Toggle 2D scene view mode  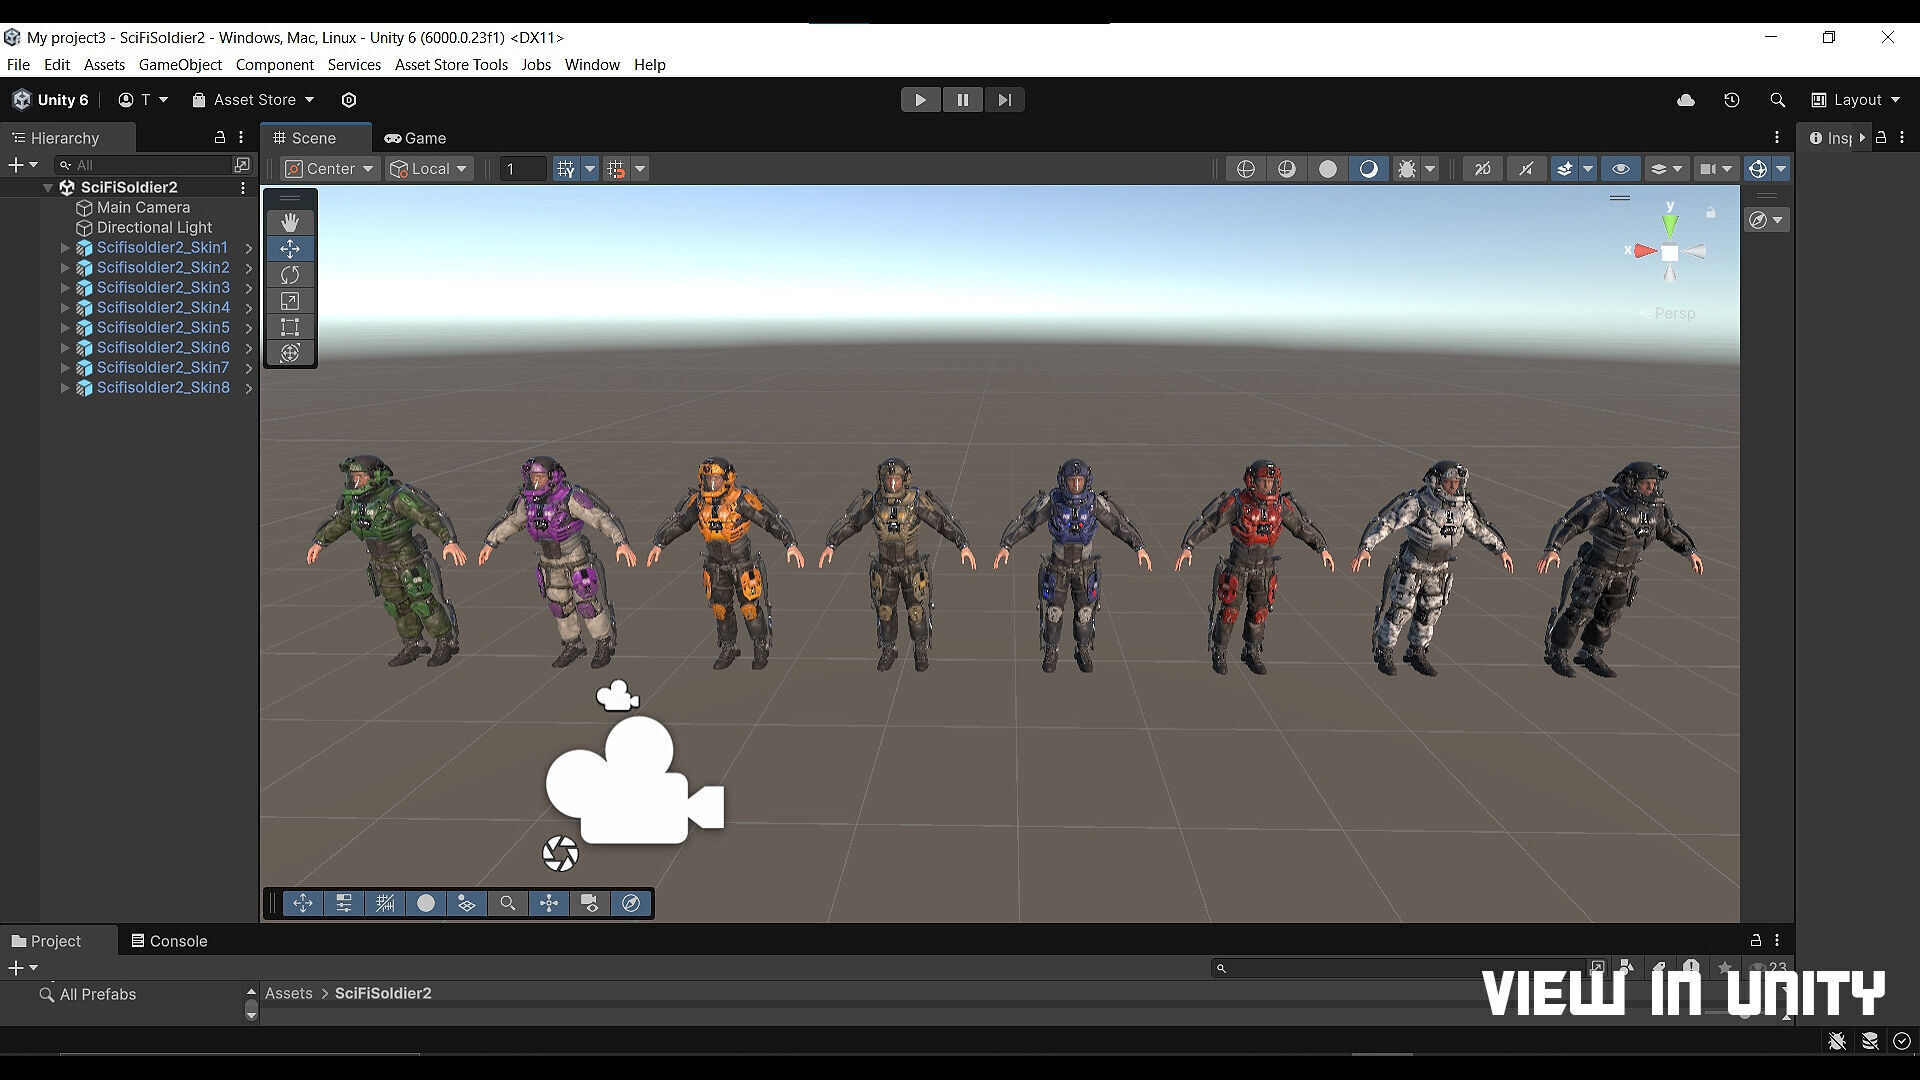click(1483, 169)
